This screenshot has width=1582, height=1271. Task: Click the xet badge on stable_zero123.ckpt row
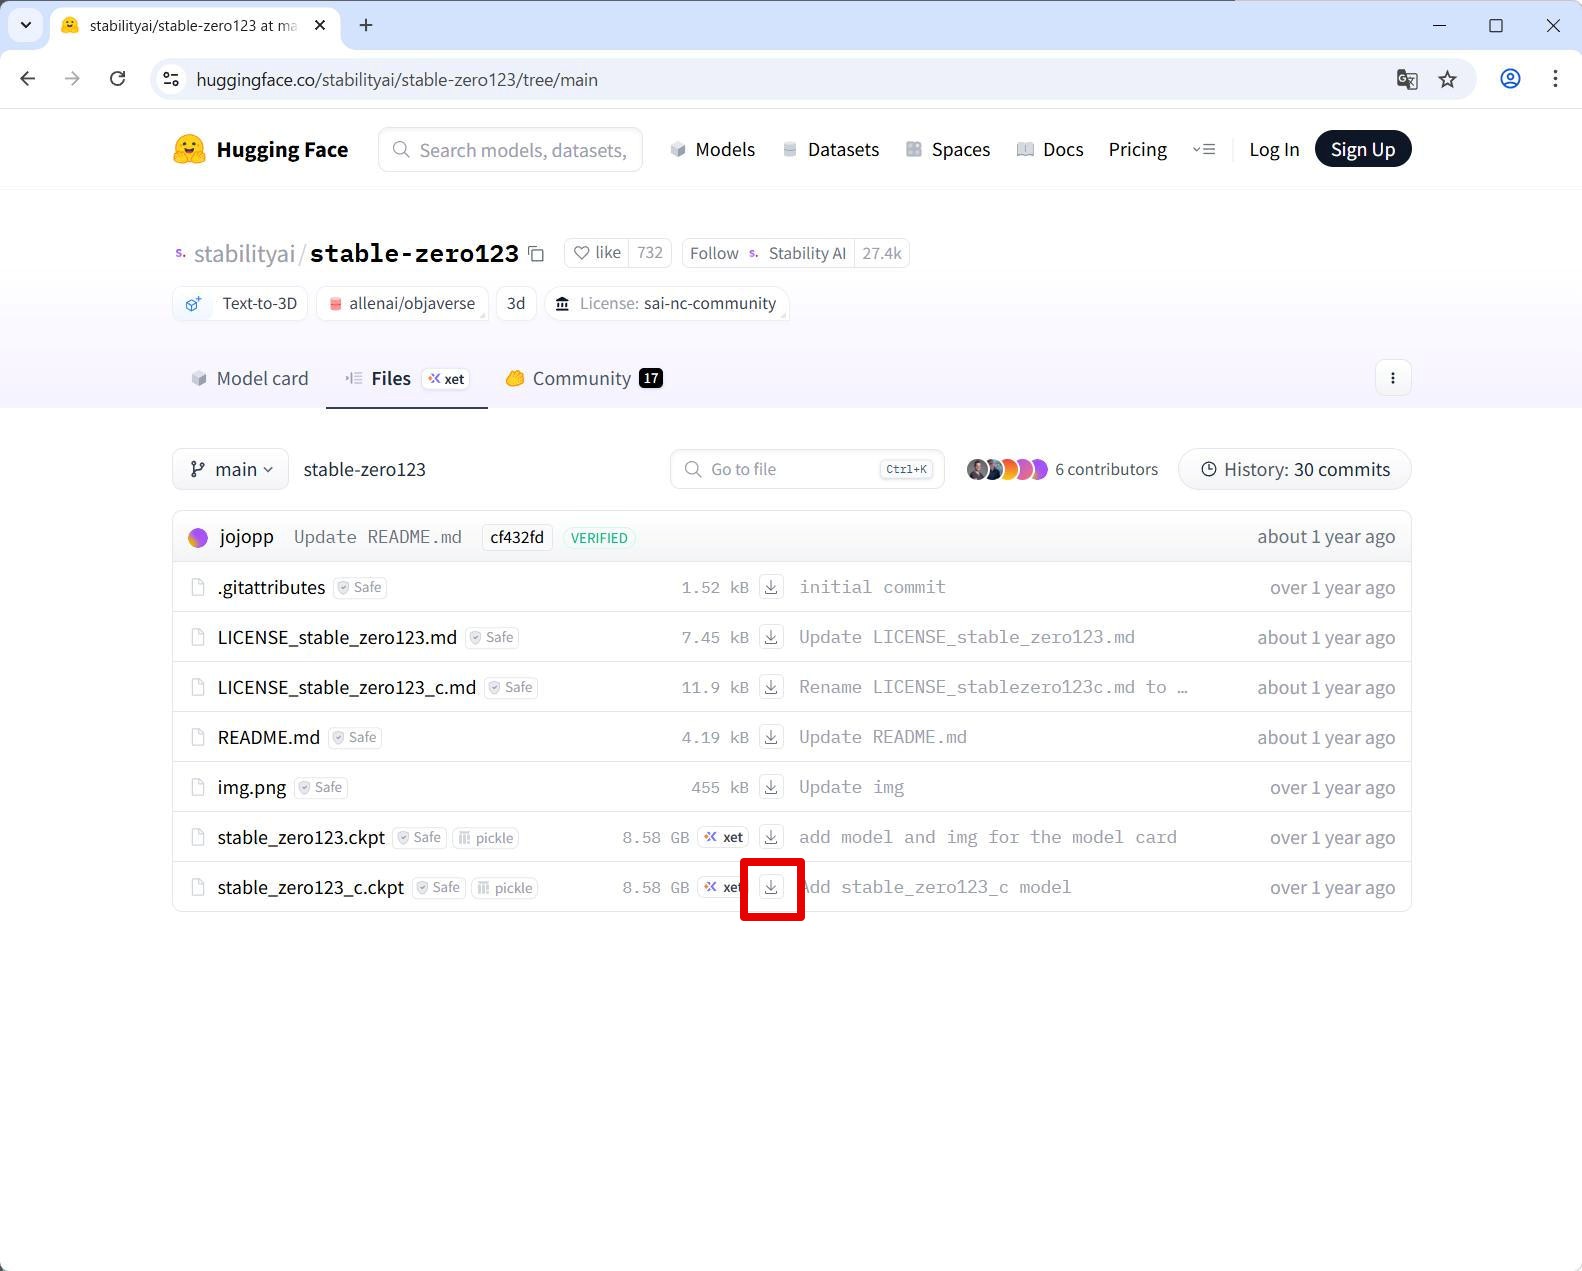click(723, 837)
